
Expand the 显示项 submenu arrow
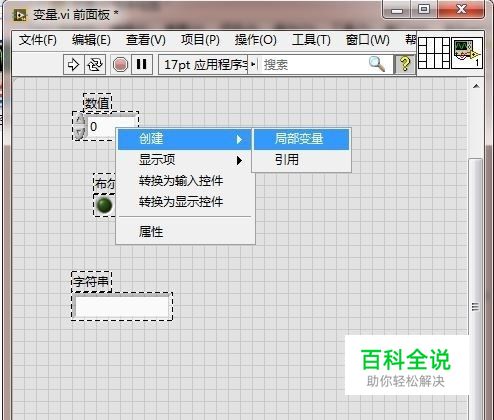click(239, 160)
